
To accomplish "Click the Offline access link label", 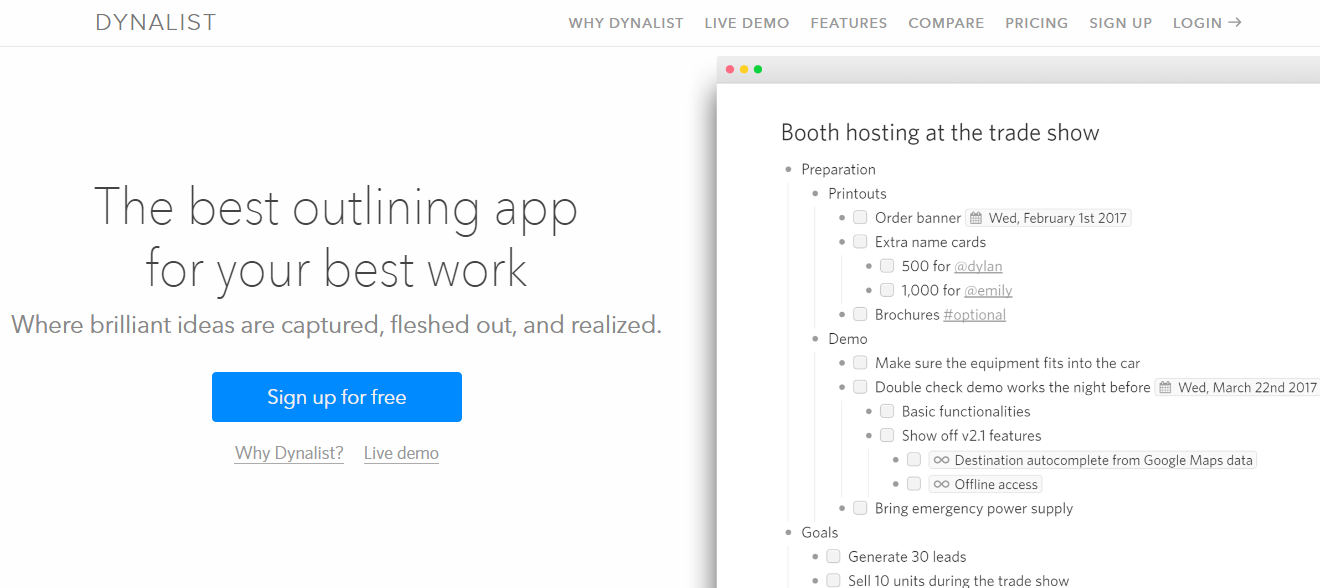I will pyautogui.click(x=996, y=484).
